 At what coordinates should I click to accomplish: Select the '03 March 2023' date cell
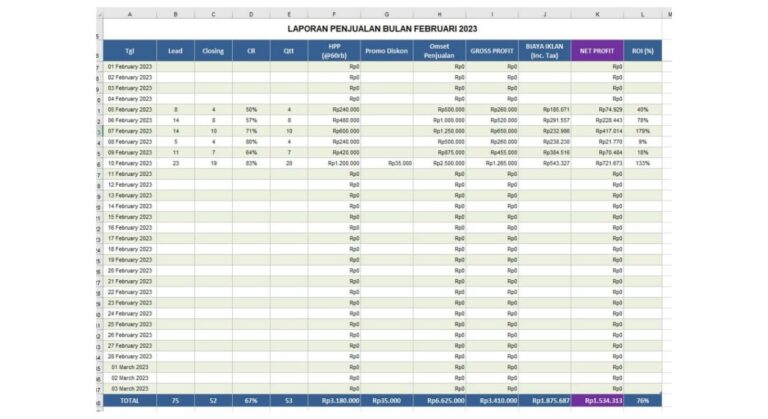pyautogui.click(x=129, y=388)
